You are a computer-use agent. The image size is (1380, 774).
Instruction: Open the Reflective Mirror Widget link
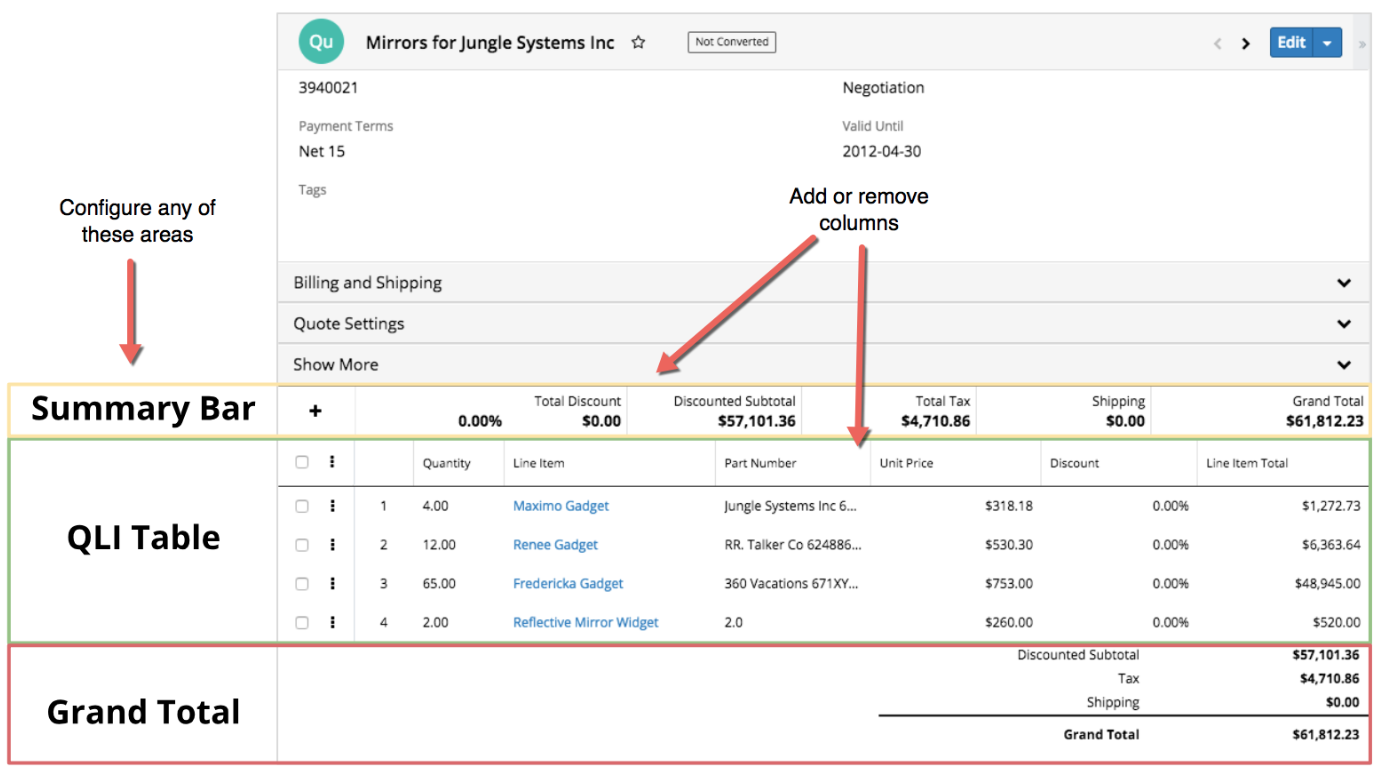(x=585, y=622)
